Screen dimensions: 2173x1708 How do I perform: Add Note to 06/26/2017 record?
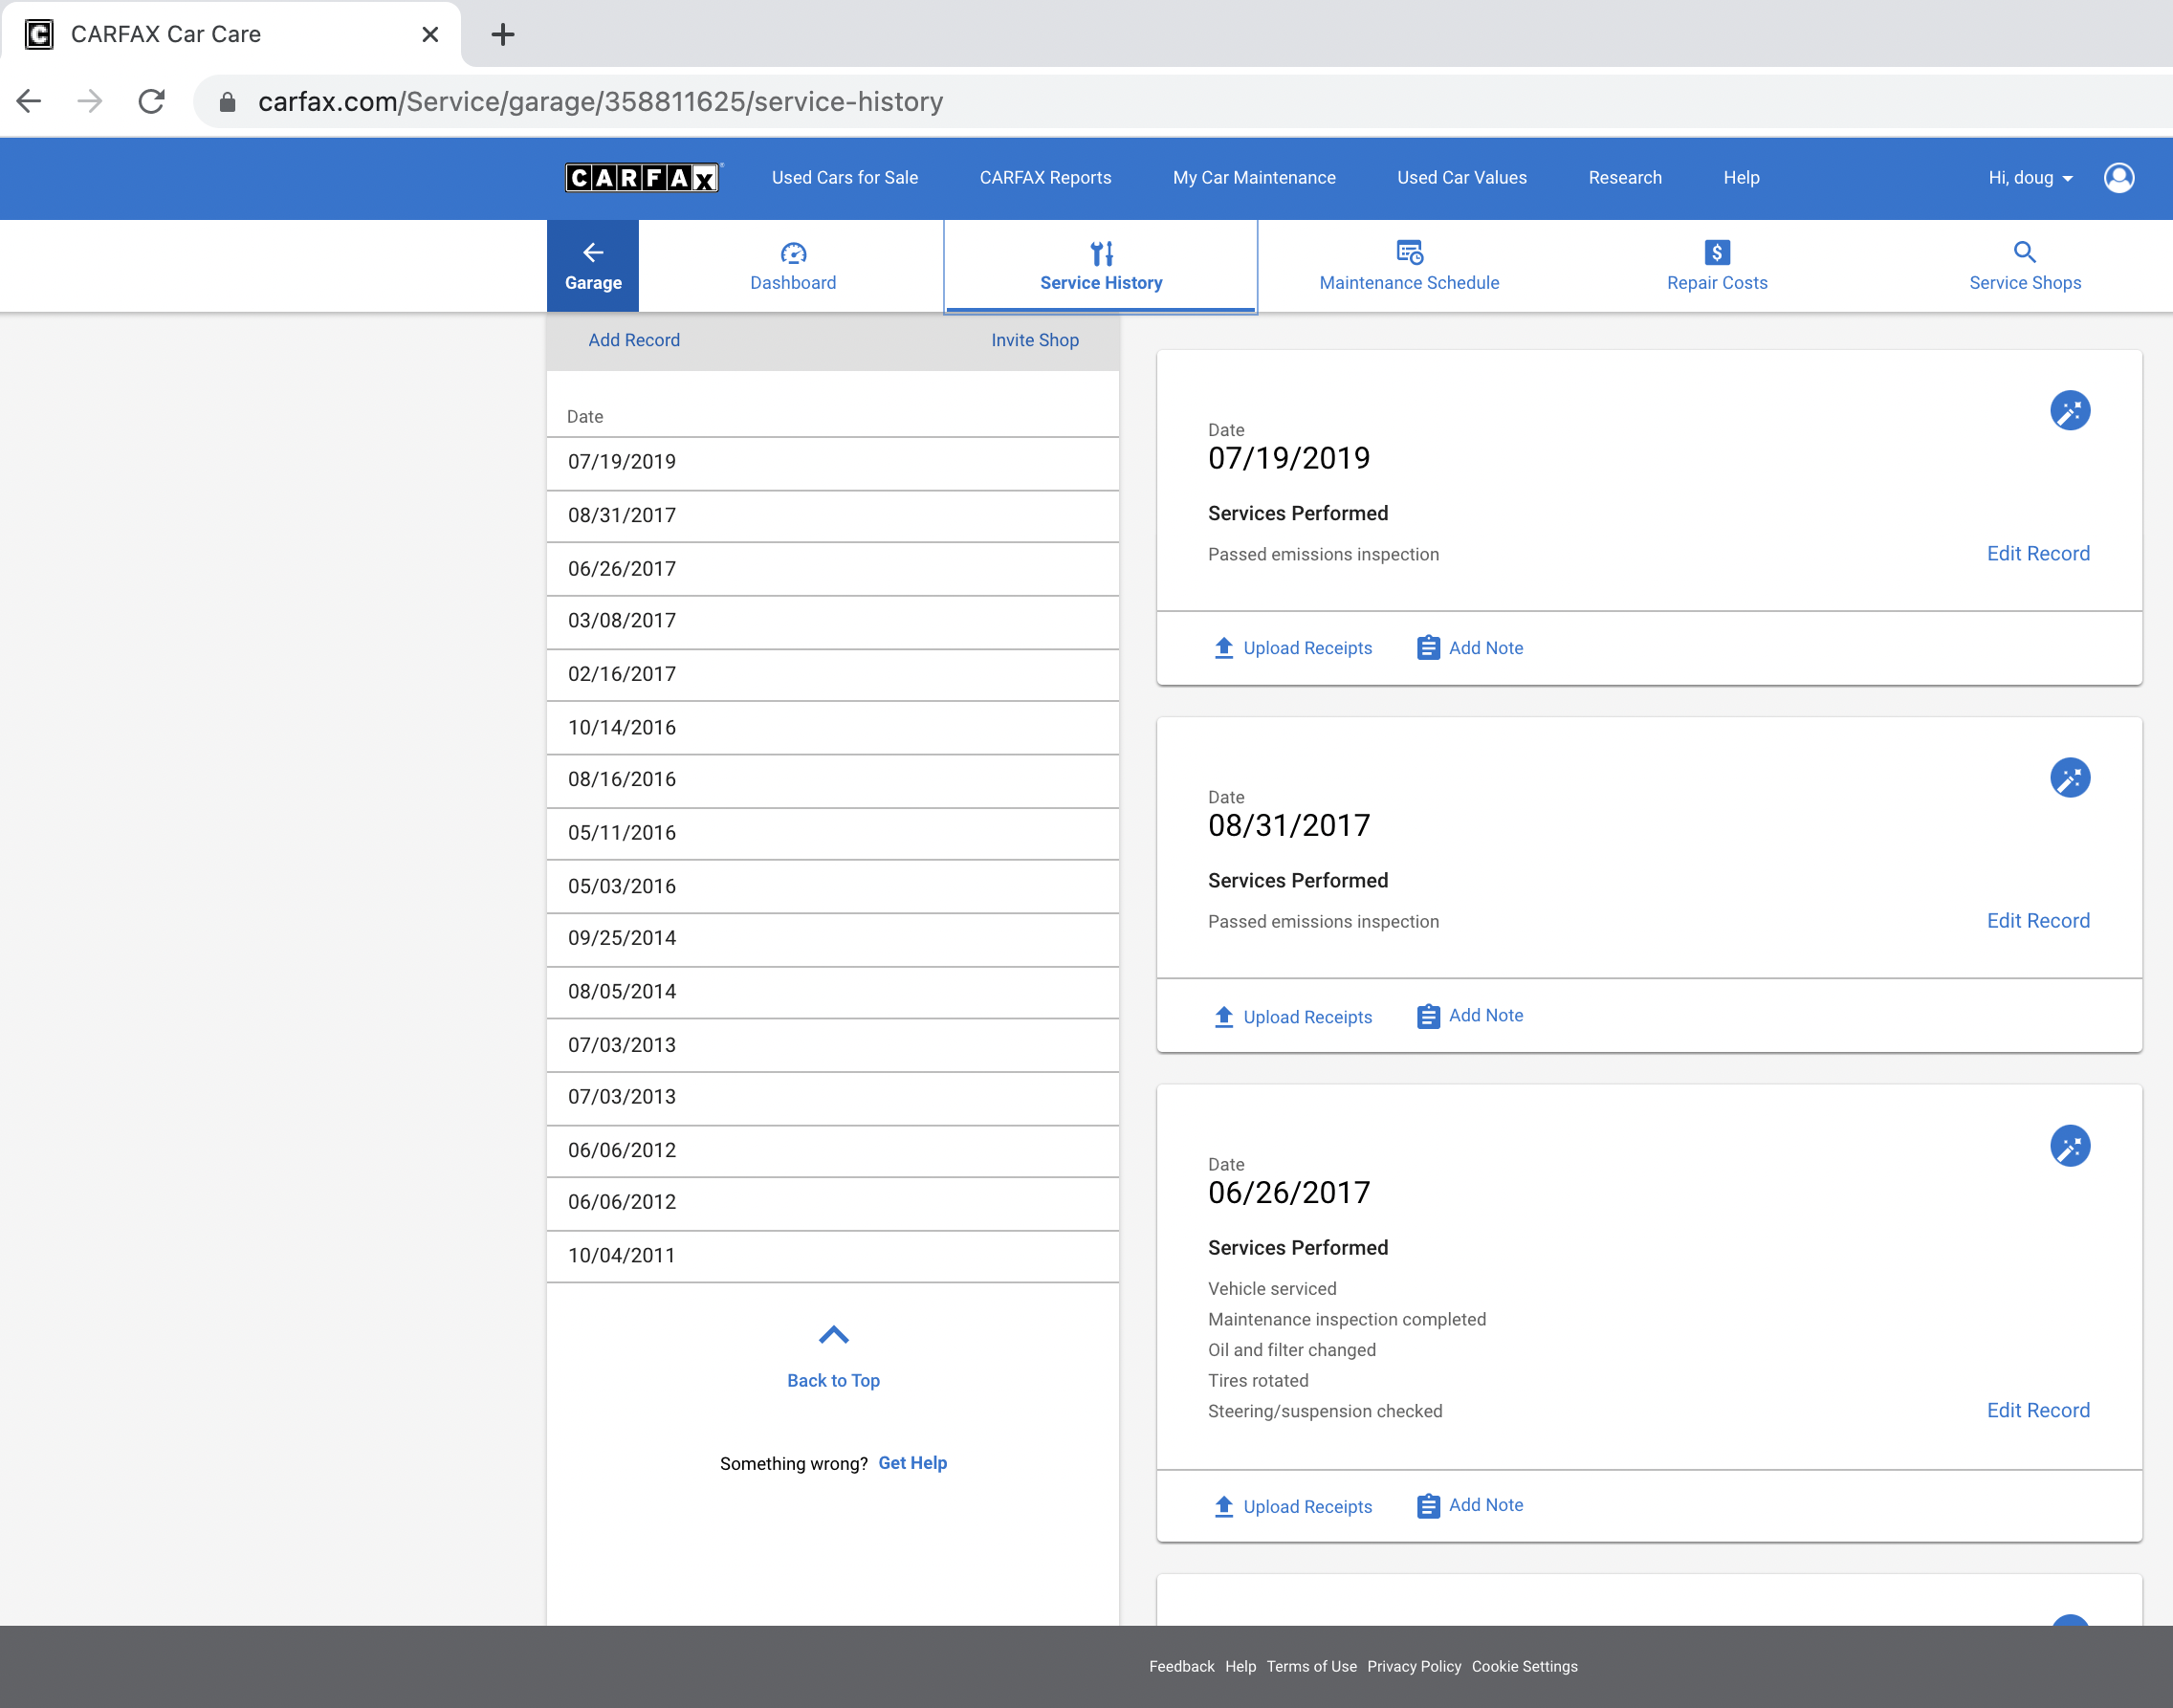pos(1470,1506)
